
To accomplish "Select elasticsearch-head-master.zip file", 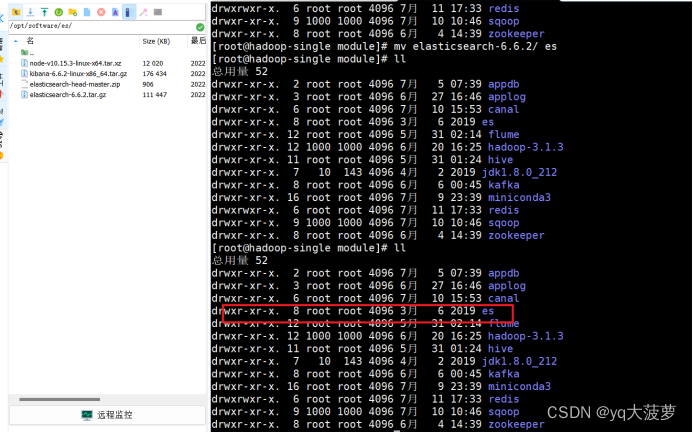I will point(75,84).
